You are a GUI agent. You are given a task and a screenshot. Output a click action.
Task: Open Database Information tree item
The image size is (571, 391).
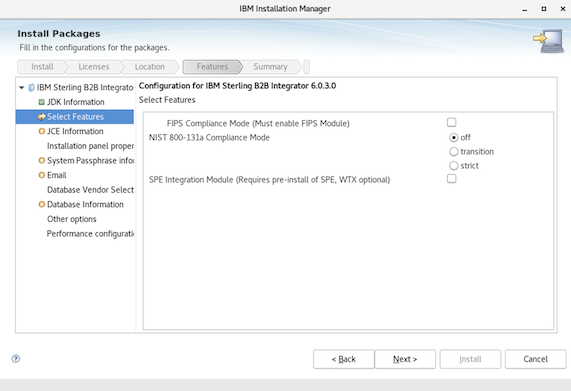[x=85, y=204]
